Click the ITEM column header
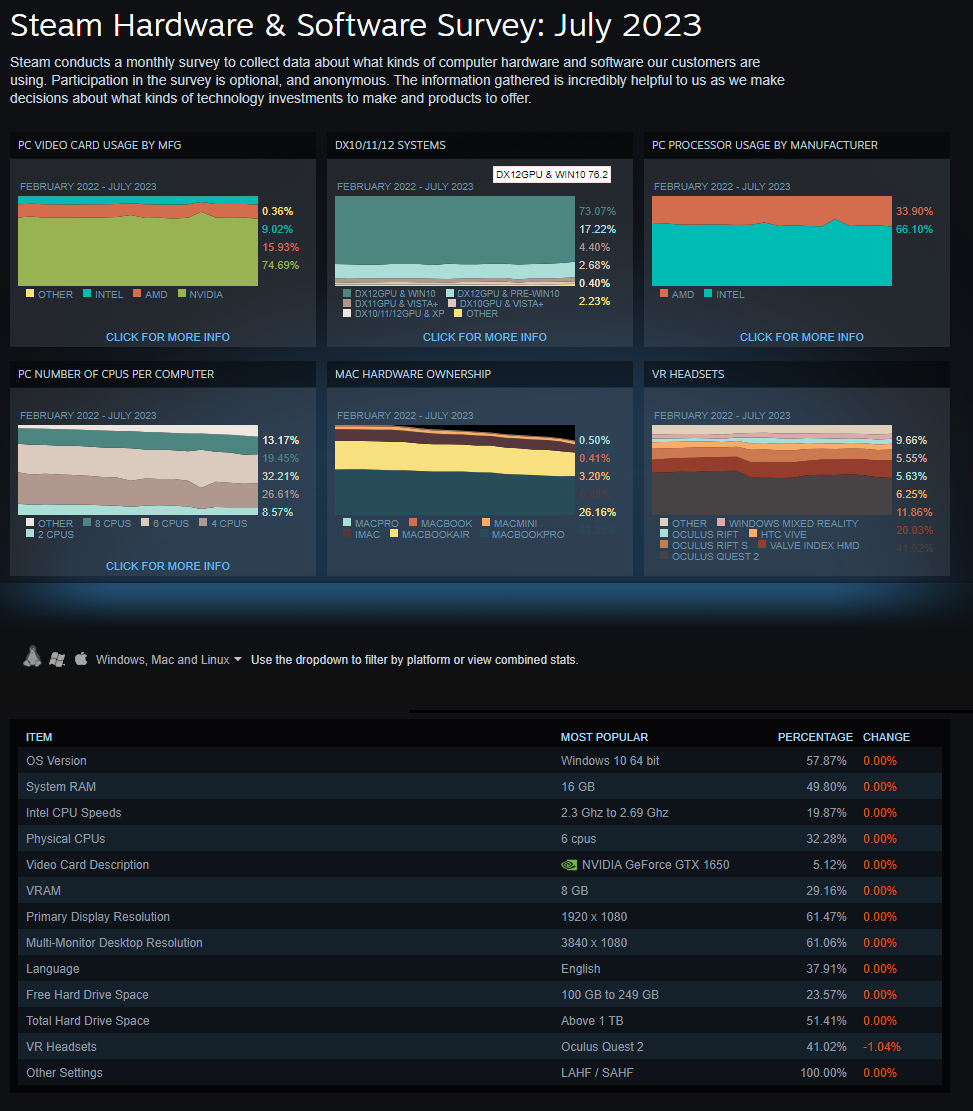The height and width of the screenshot is (1111, 973). (x=39, y=737)
